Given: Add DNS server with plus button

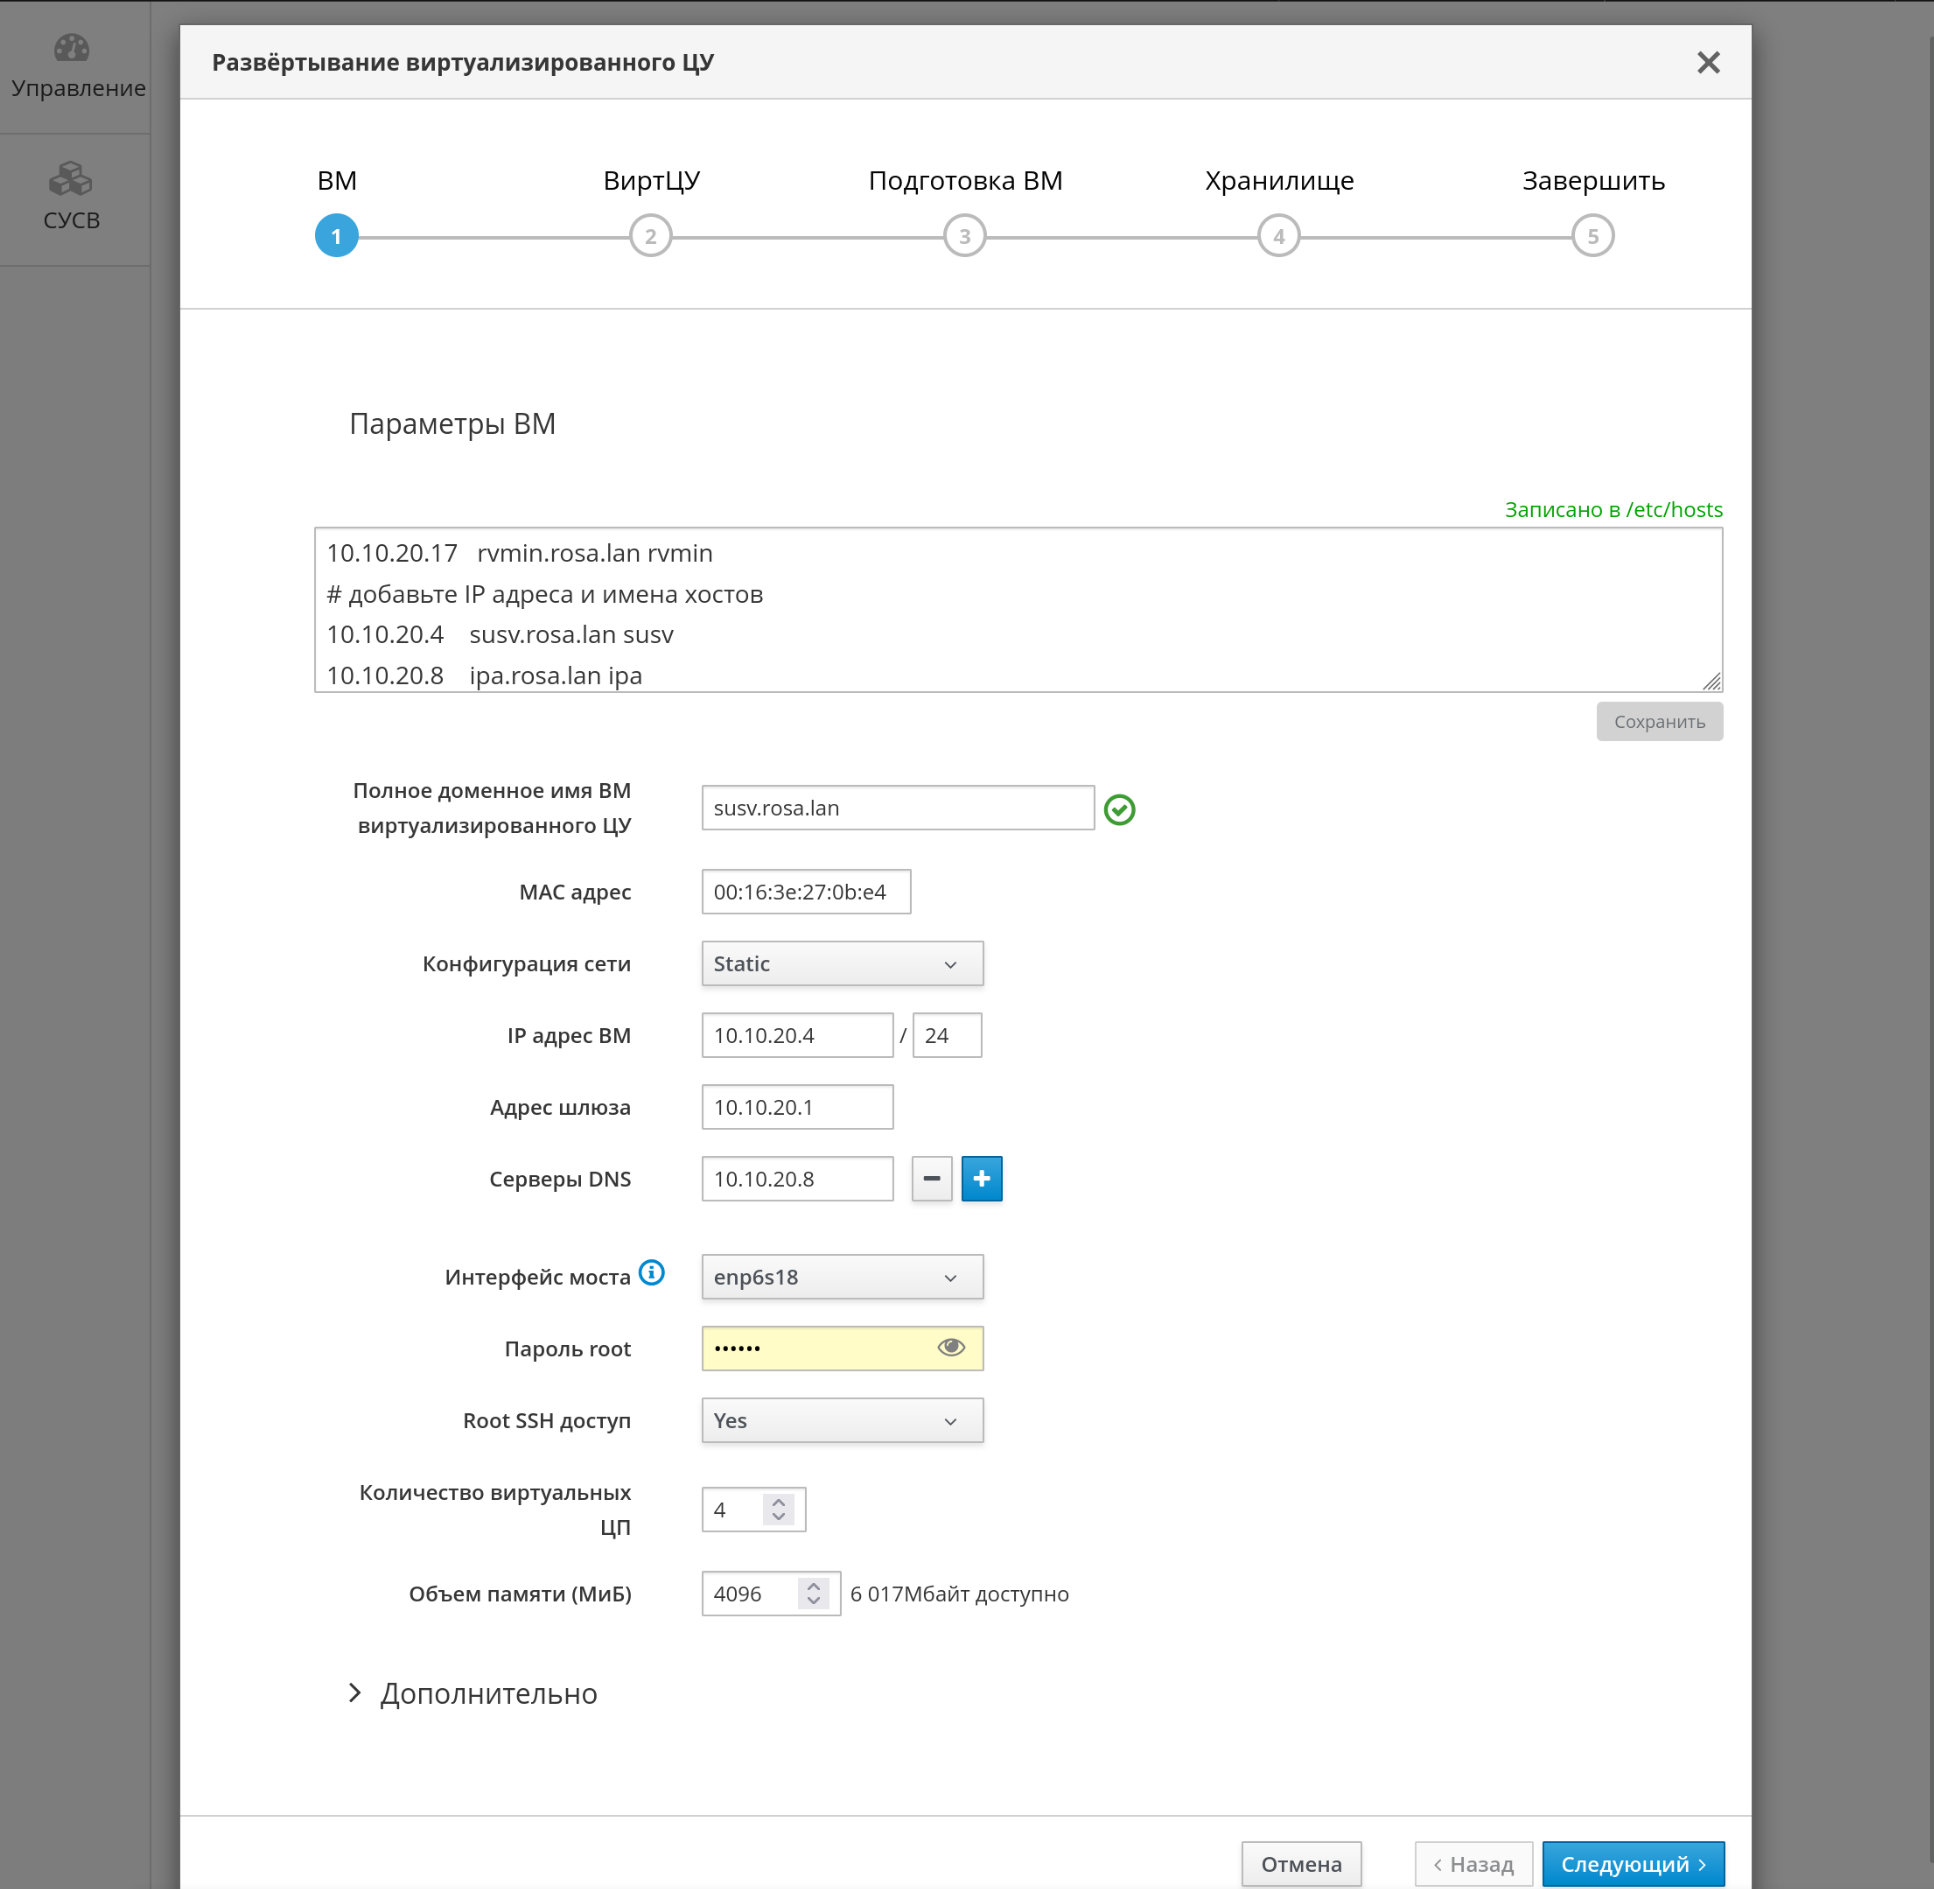Looking at the screenshot, I should point(981,1179).
